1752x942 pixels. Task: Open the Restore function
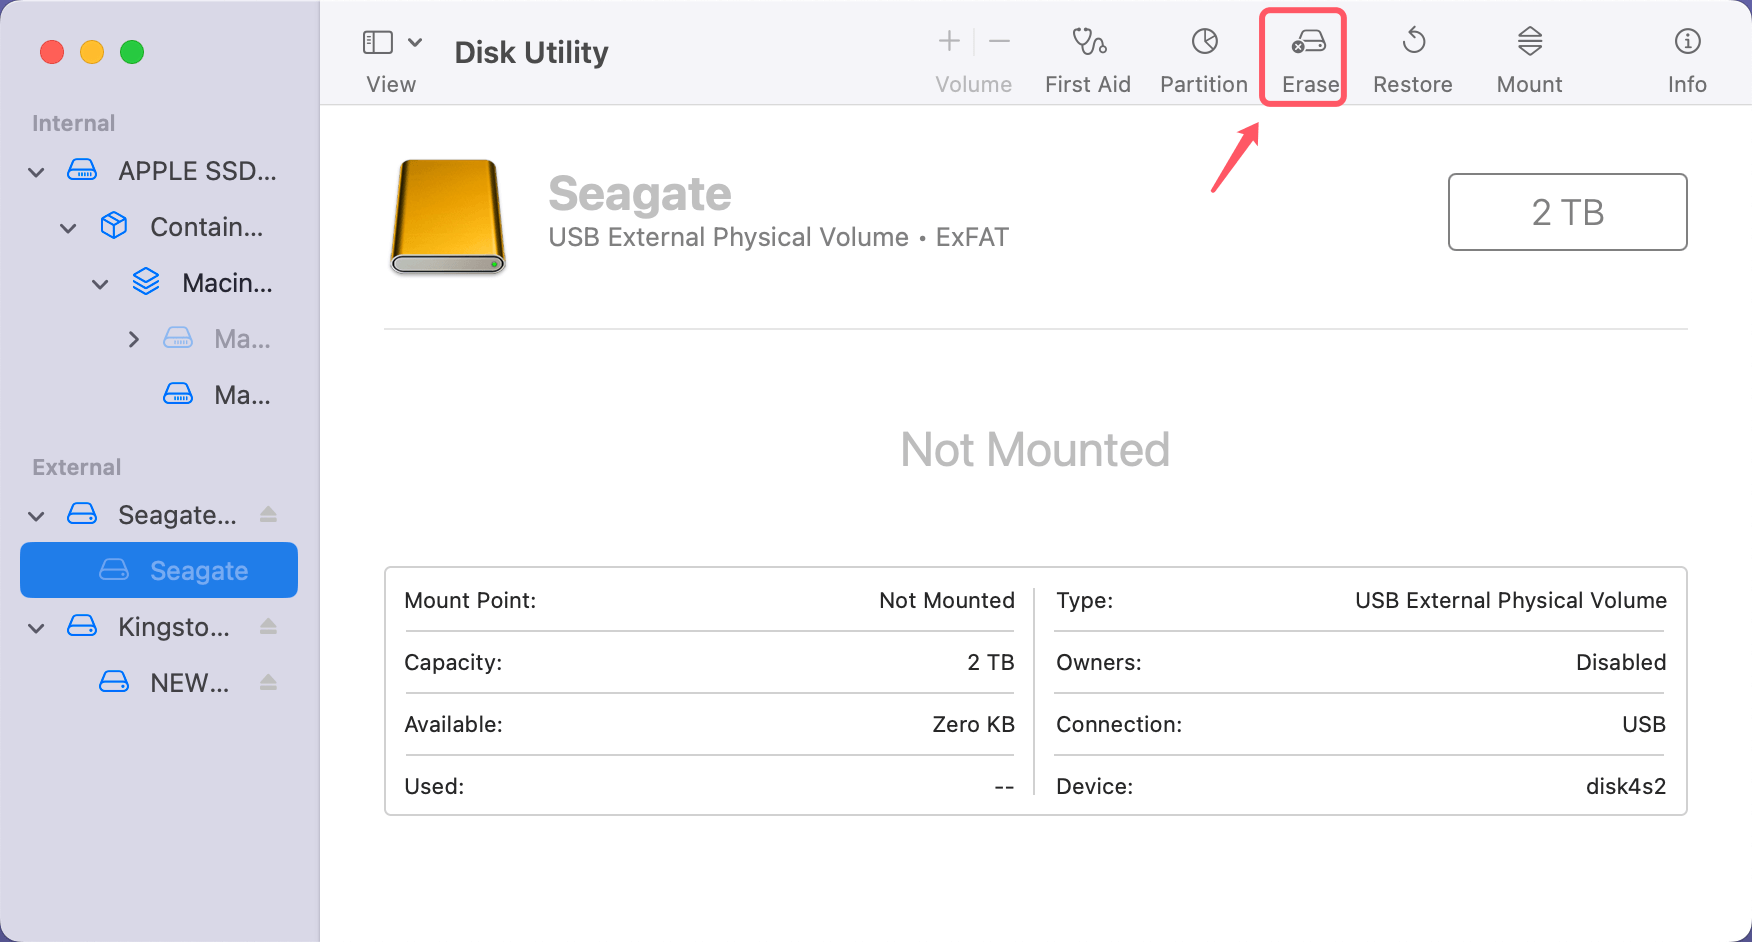(1412, 57)
